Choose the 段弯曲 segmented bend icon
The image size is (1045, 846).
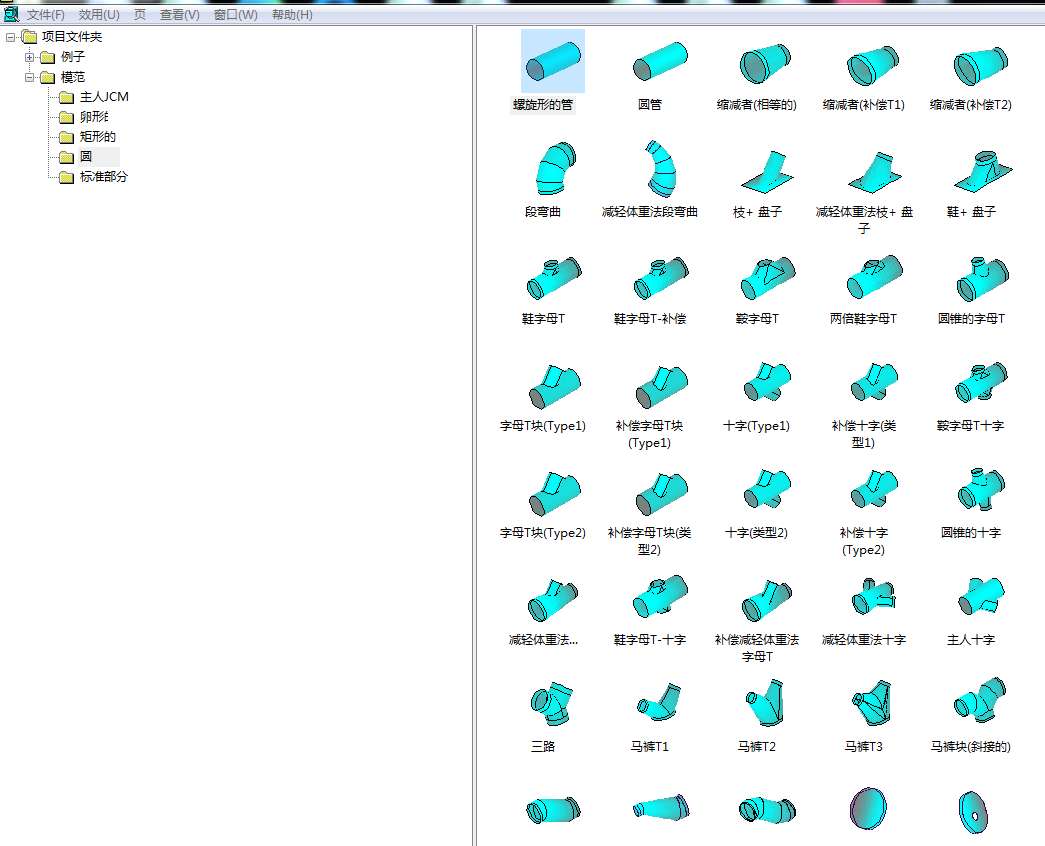550,169
